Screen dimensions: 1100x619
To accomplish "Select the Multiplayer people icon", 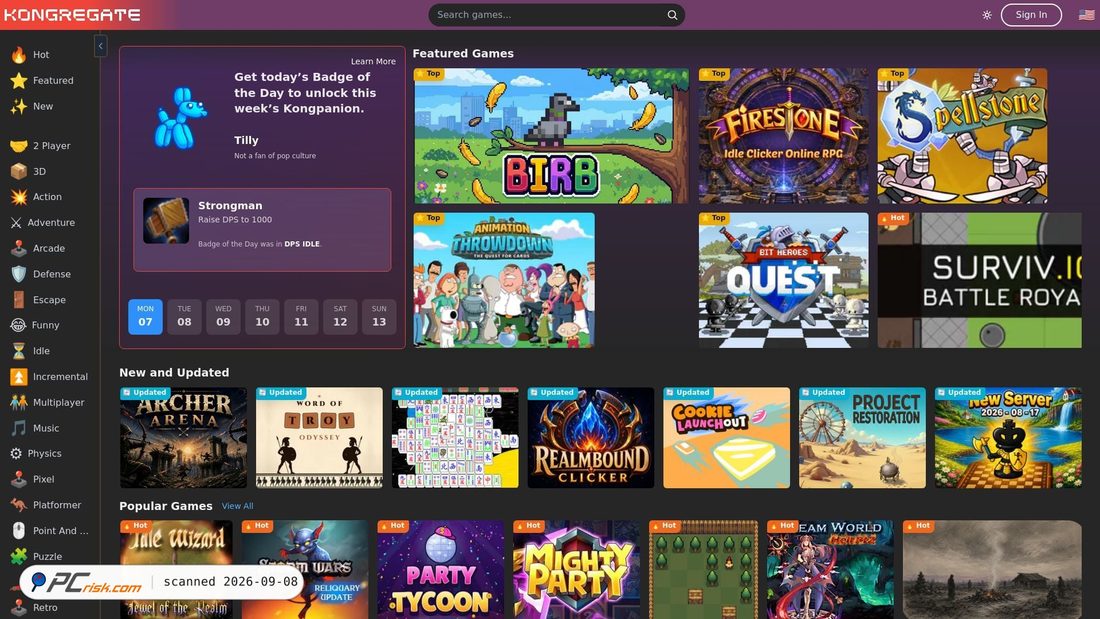I will [19, 402].
